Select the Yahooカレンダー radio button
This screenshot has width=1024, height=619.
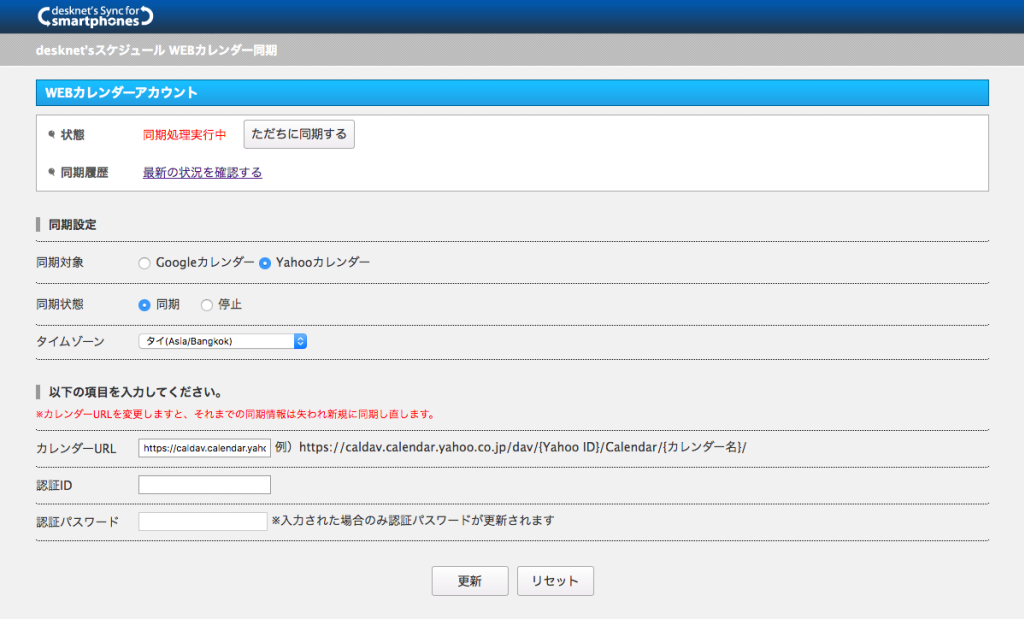(x=264, y=263)
